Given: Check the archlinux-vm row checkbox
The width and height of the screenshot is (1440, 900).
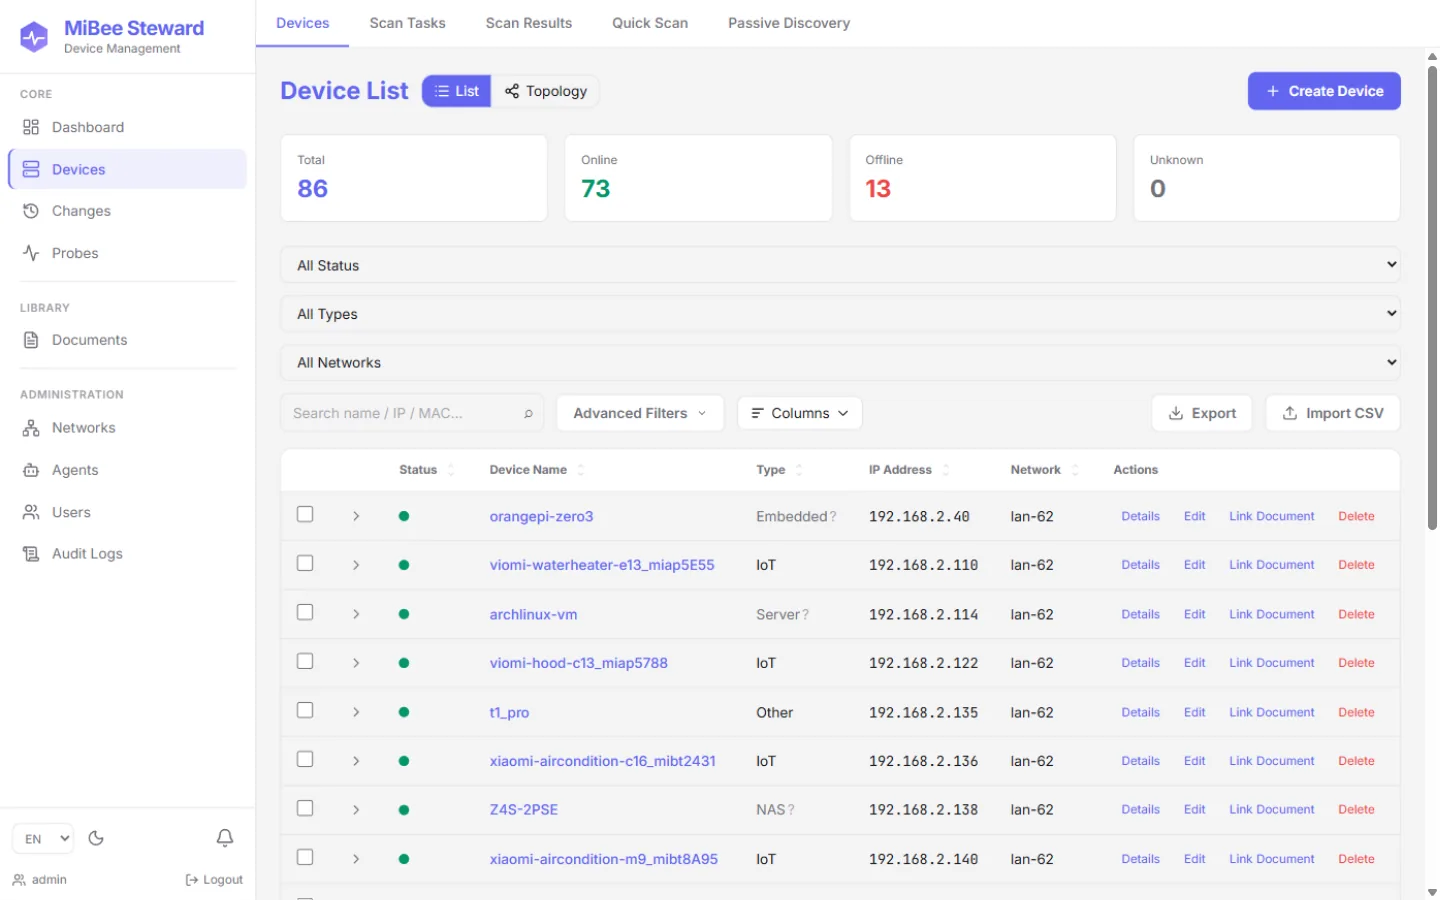Looking at the screenshot, I should pos(305,612).
